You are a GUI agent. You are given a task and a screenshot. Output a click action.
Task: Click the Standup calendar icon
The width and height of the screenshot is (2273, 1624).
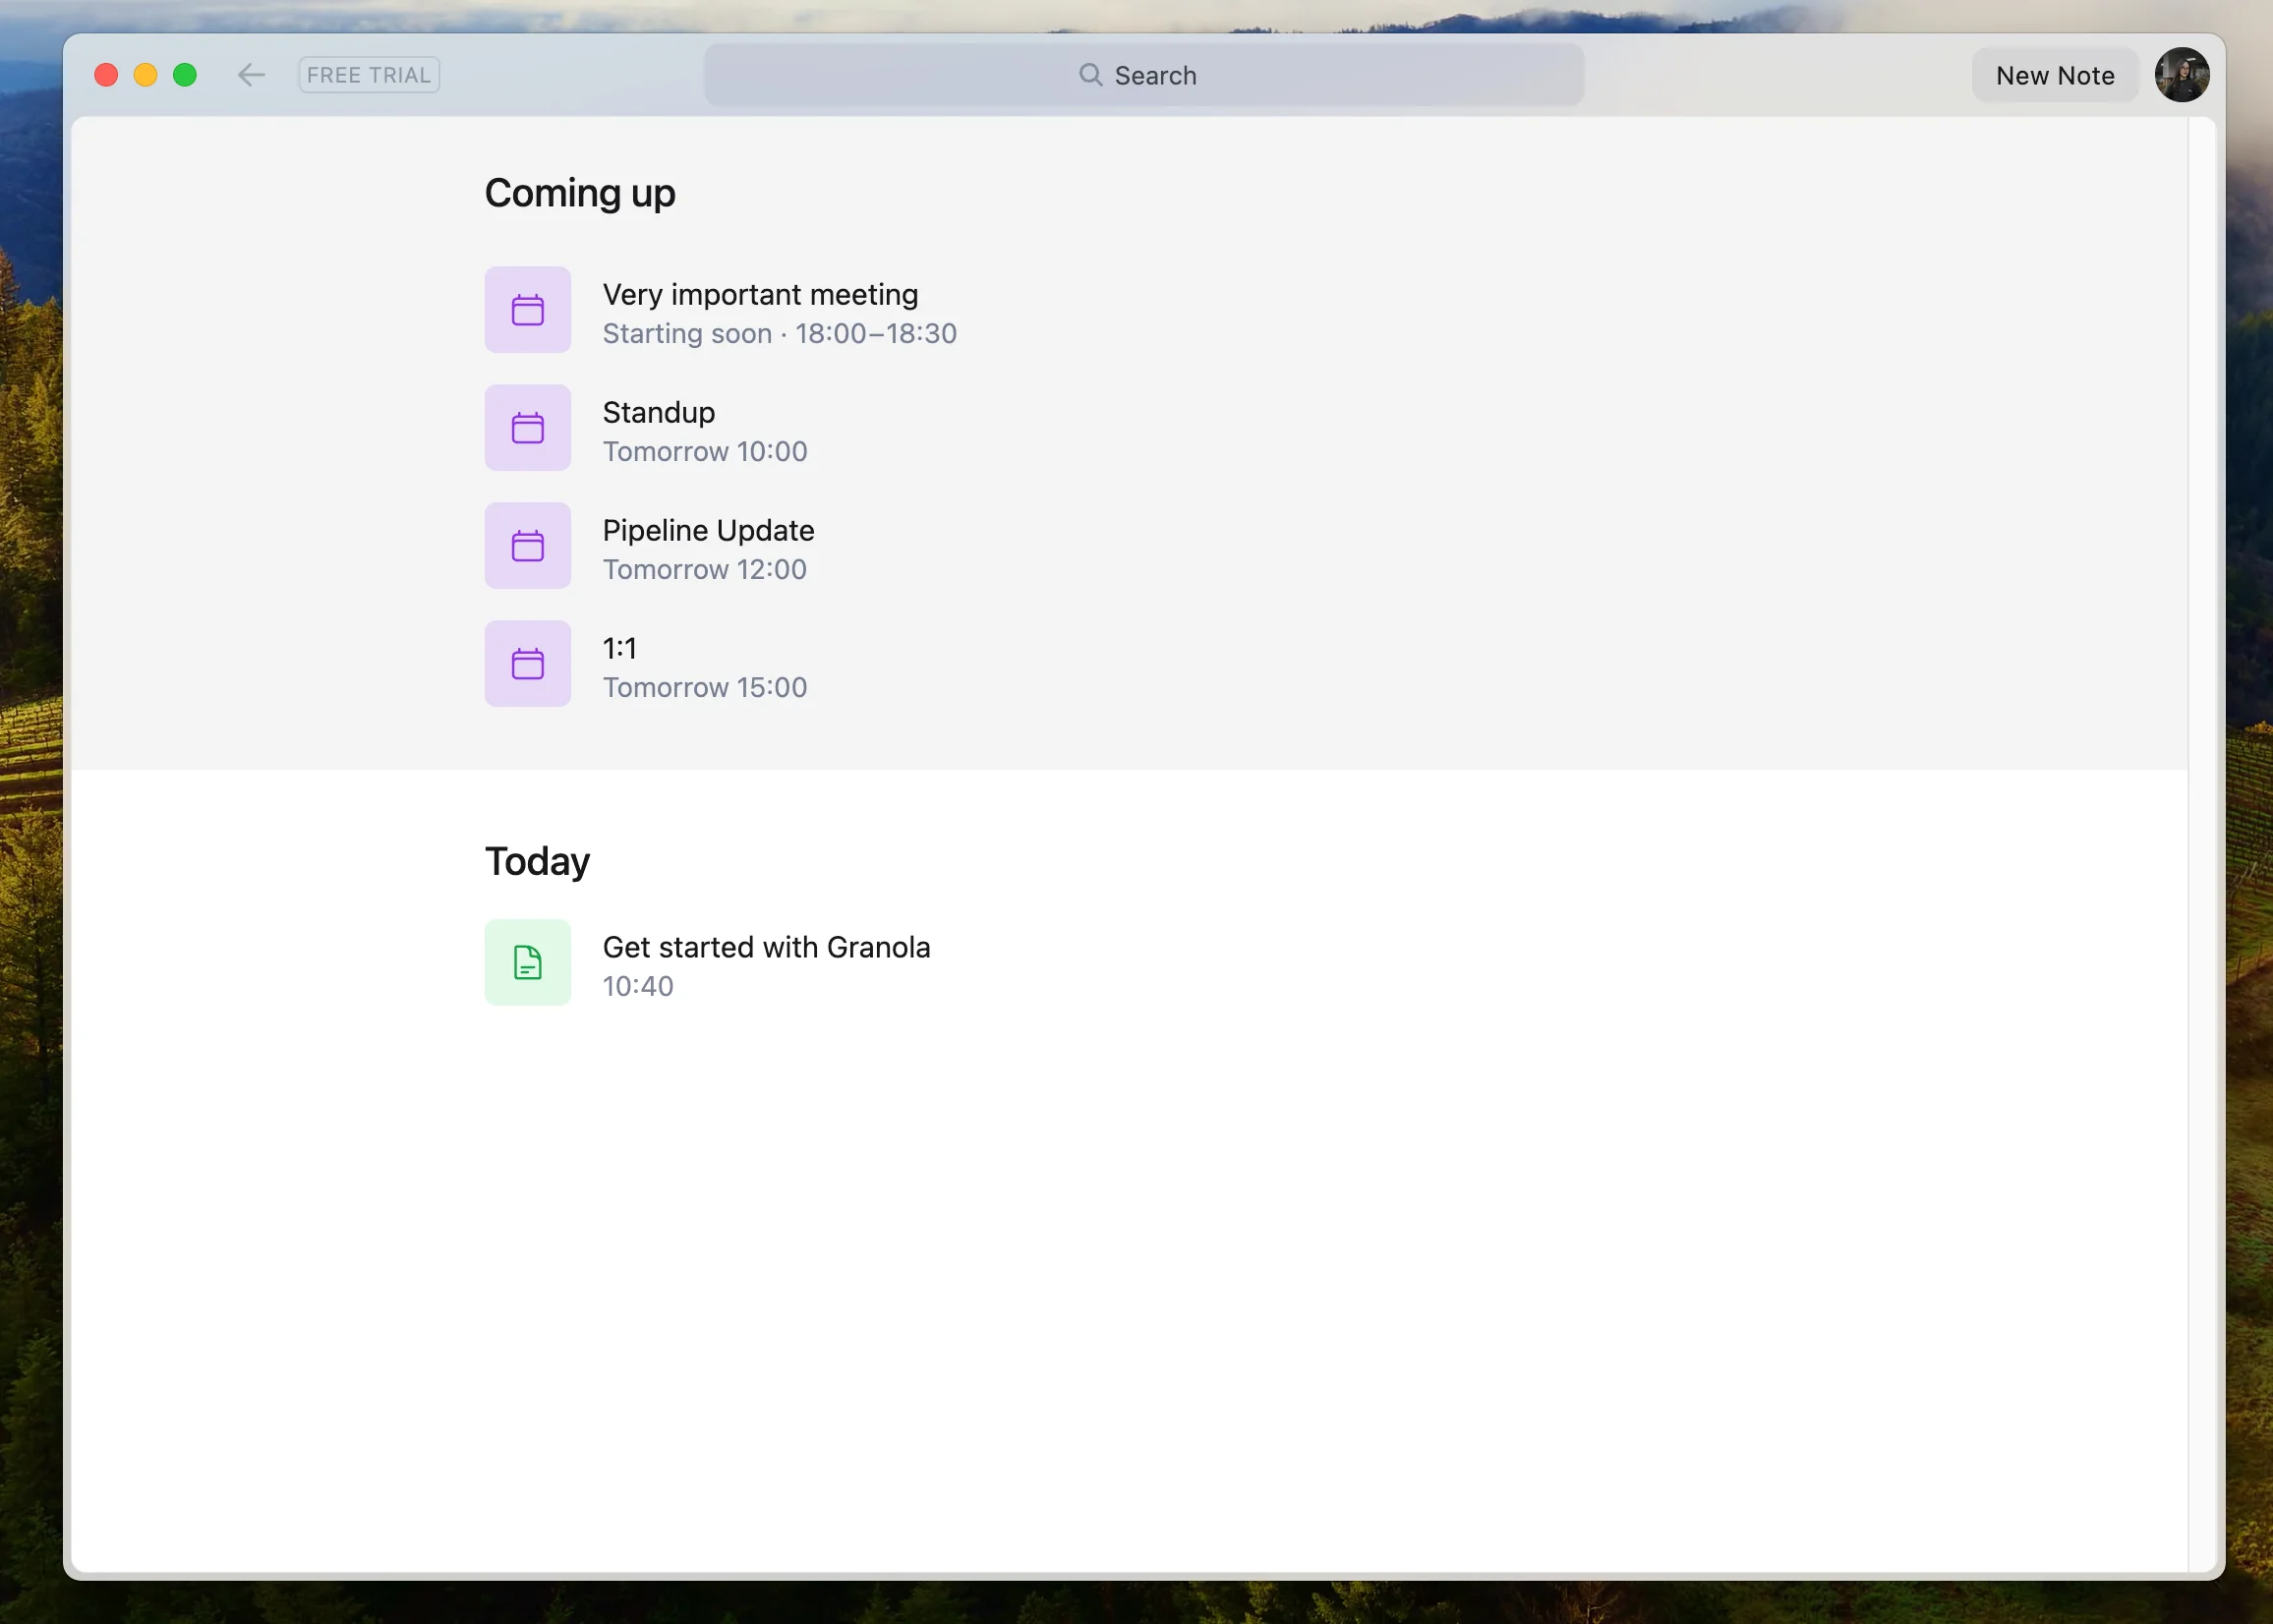point(527,428)
